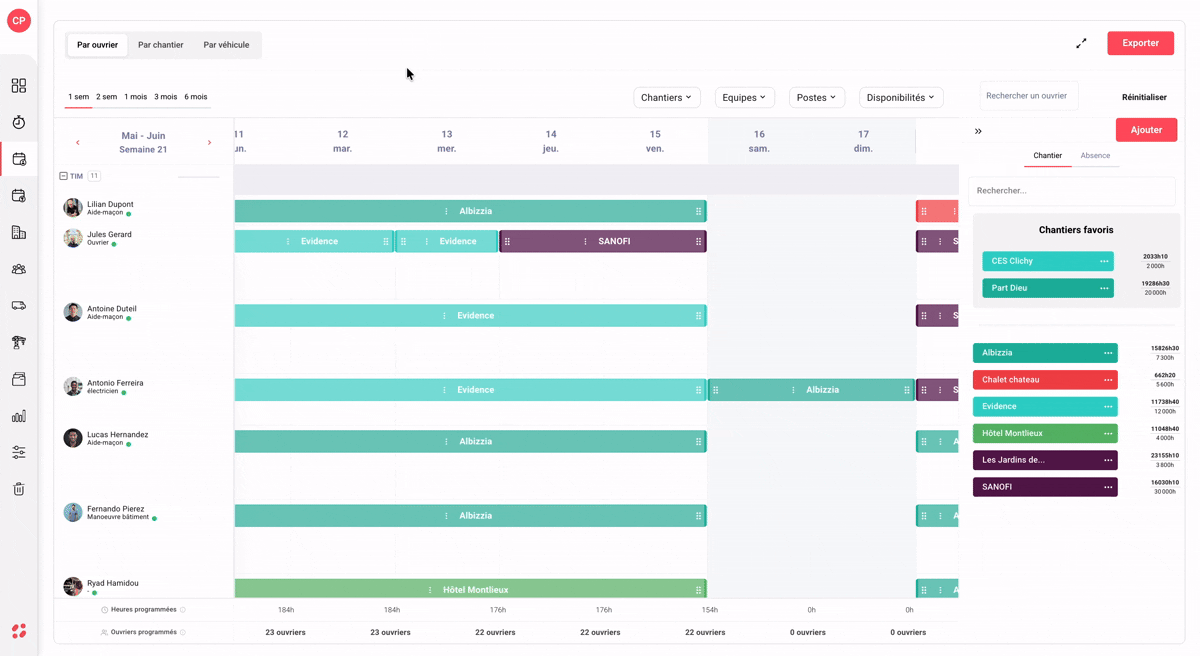This screenshot has height=656, width=1200.
Task: Open the Postes filter dropdown
Action: pyautogui.click(x=817, y=98)
